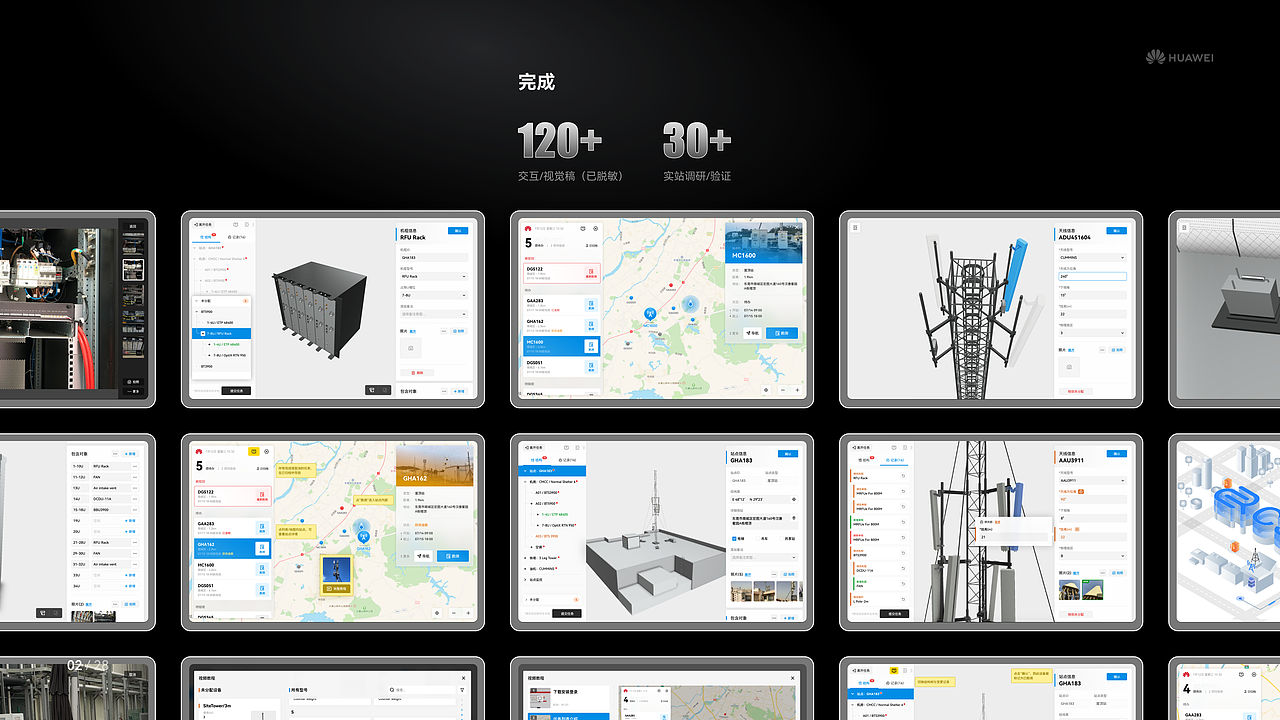Open yellow tutorial video thumbnail on GHA162 map
The width and height of the screenshot is (1280, 720).
tap(336, 575)
